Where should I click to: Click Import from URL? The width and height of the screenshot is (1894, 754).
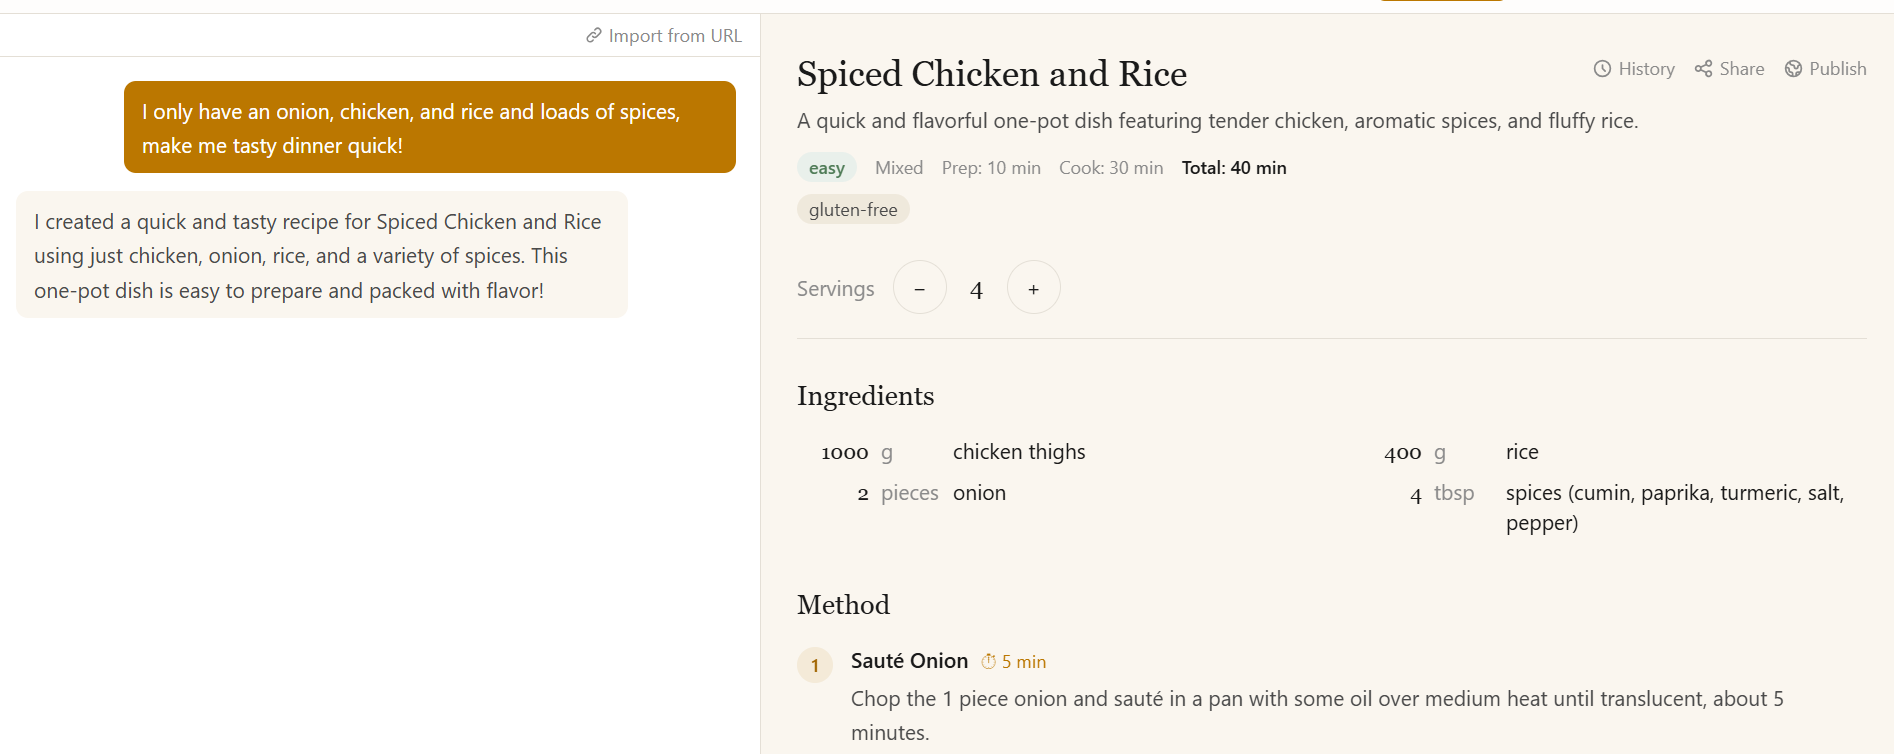coord(676,35)
